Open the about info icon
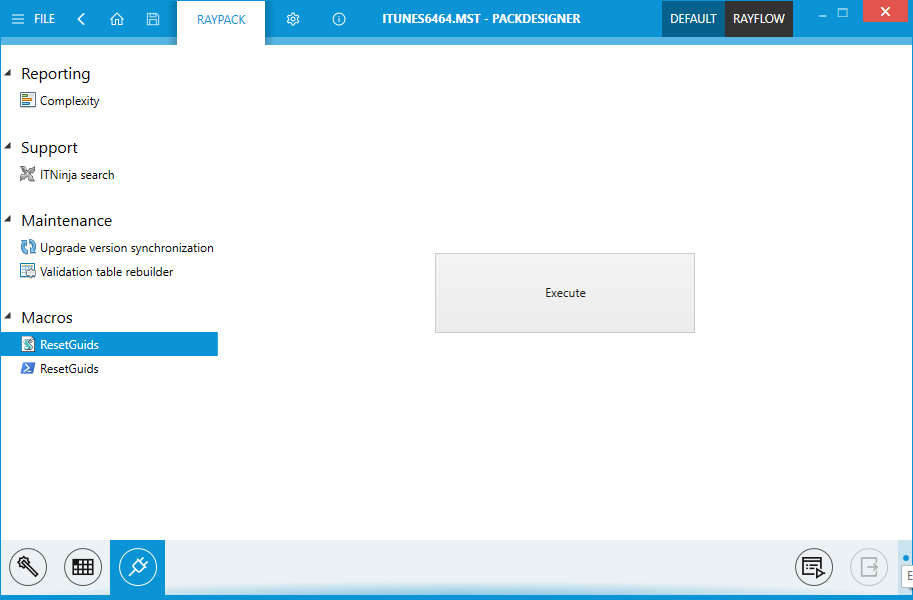 [339, 19]
